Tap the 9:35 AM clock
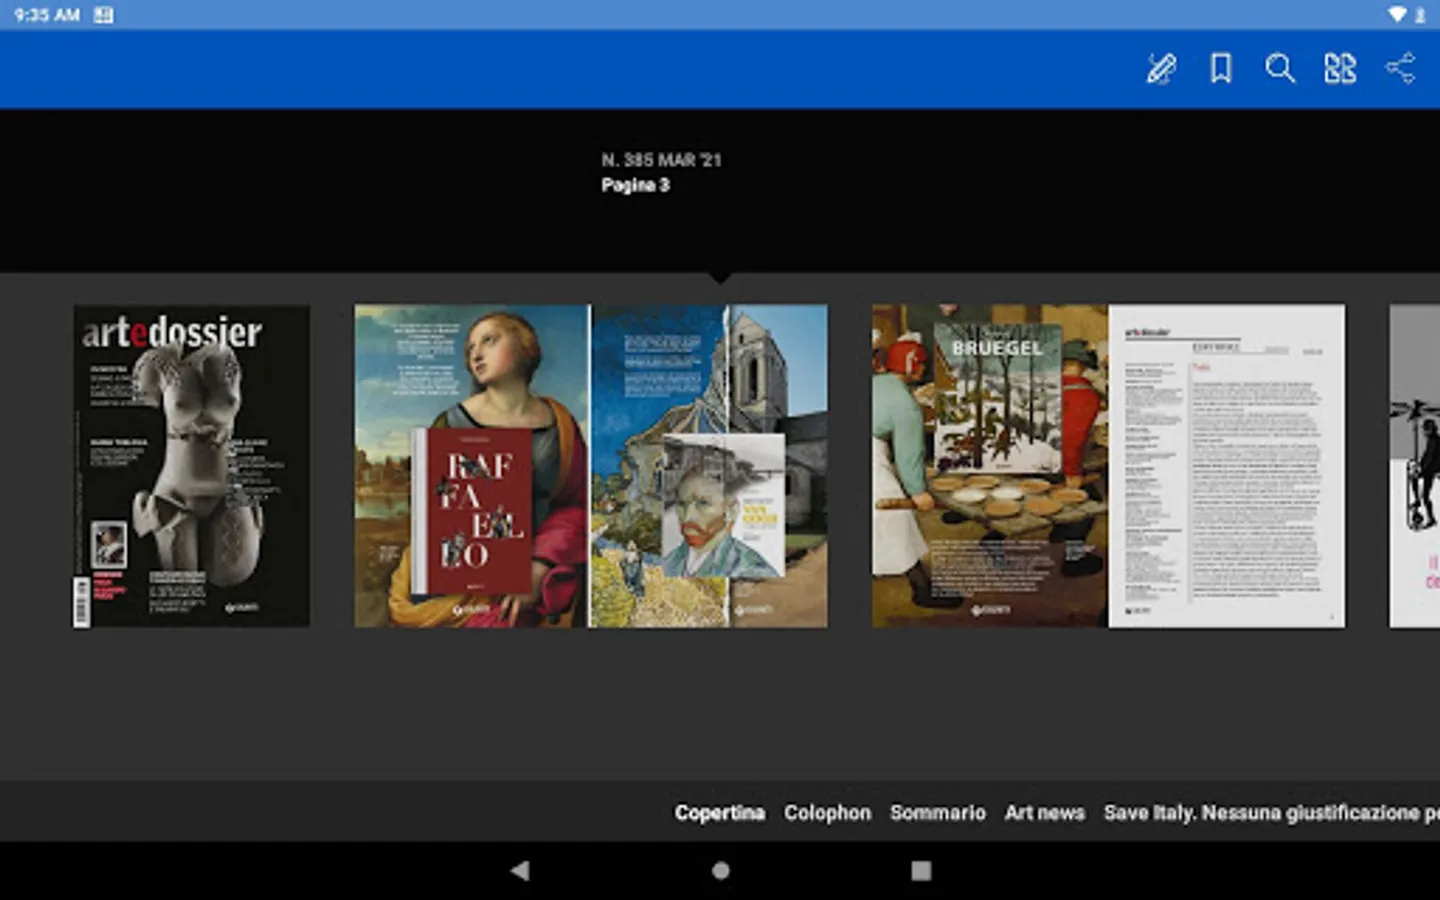The width and height of the screenshot is (1440, 900). coord(47,15)
